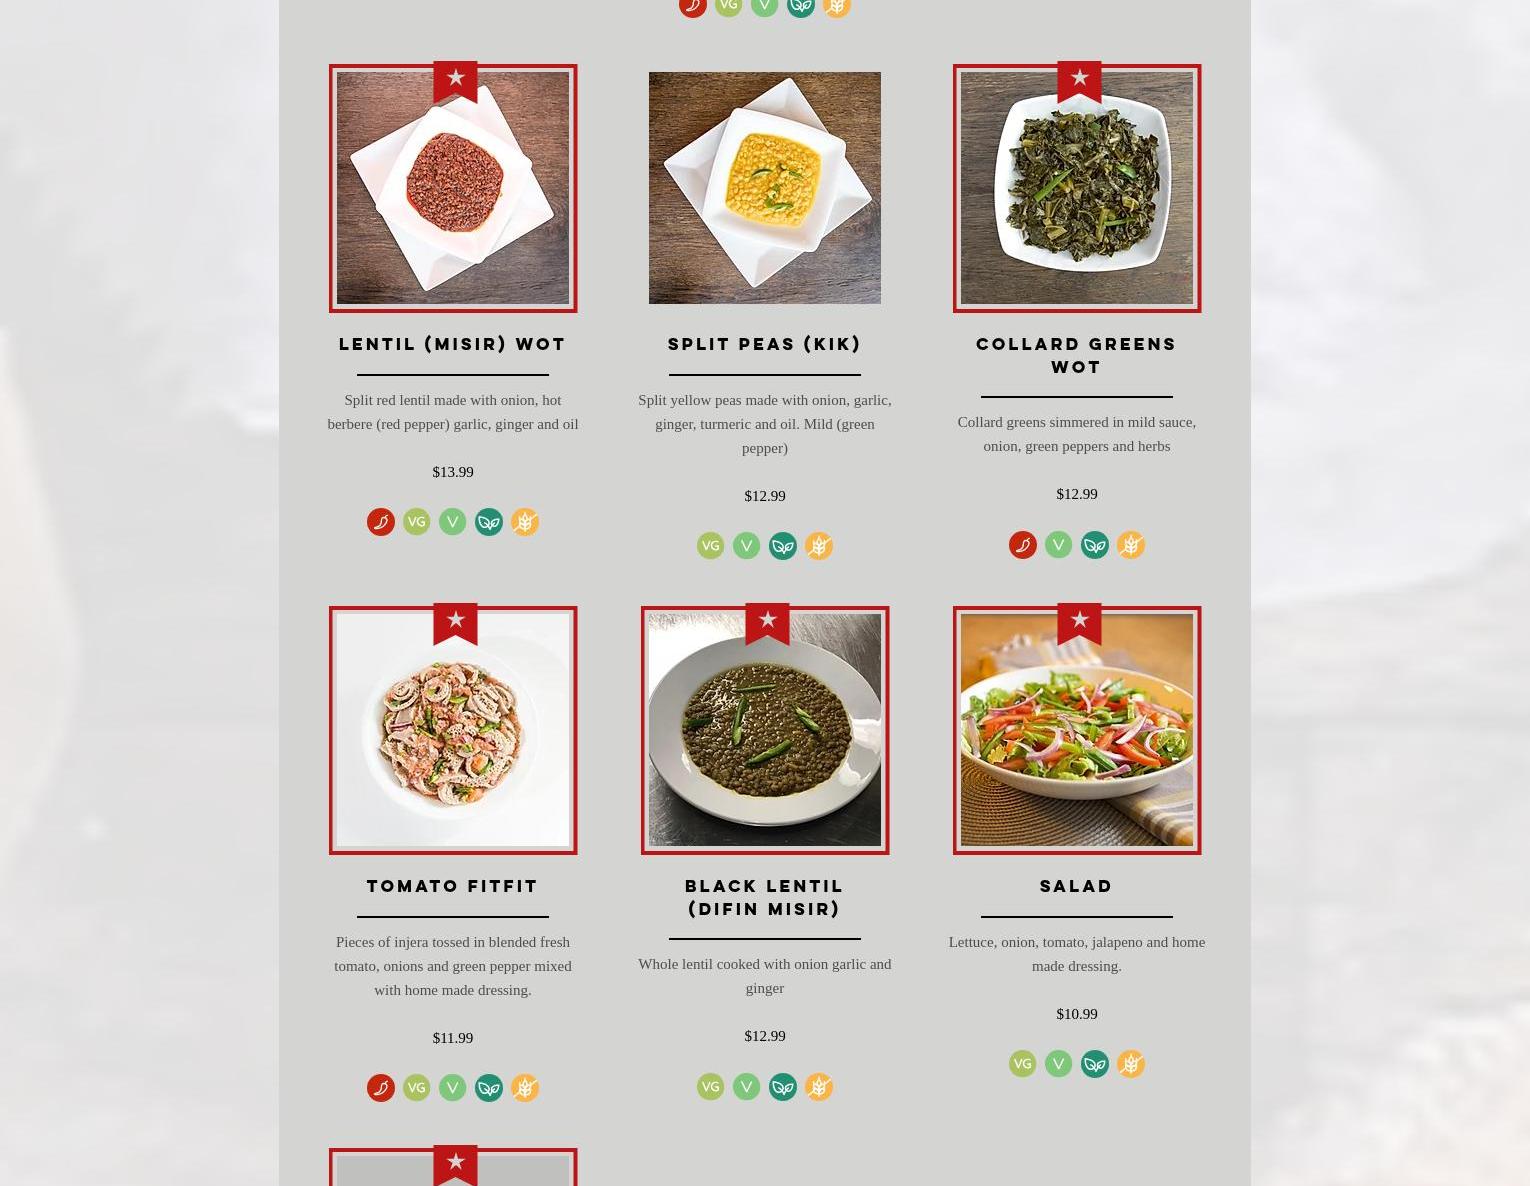Screen dimensions: 1530x1186
Task: Click the chili pepper icon under Collard Greens Wot
Action: pyautogui.click(x=1023, y=545)
